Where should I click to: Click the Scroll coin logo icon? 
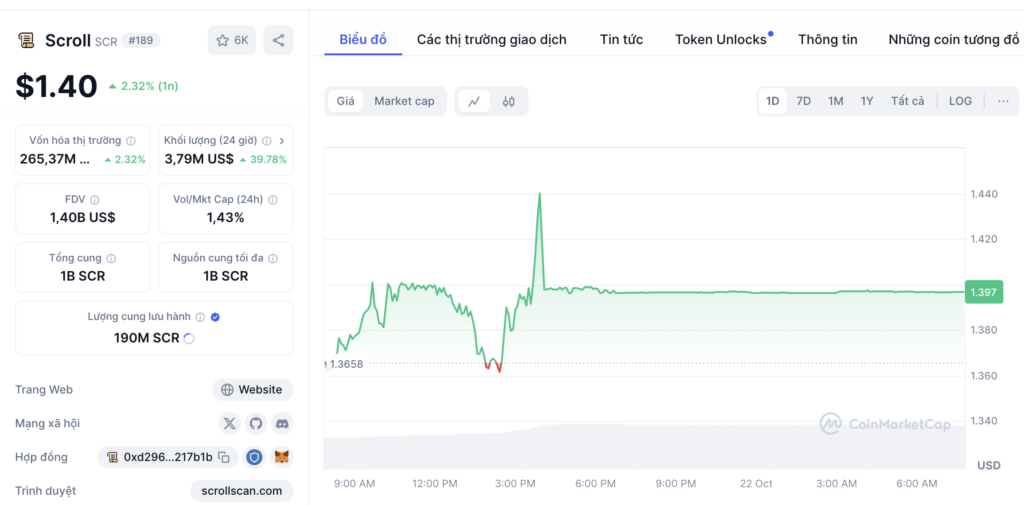click(x=27, y=41)
